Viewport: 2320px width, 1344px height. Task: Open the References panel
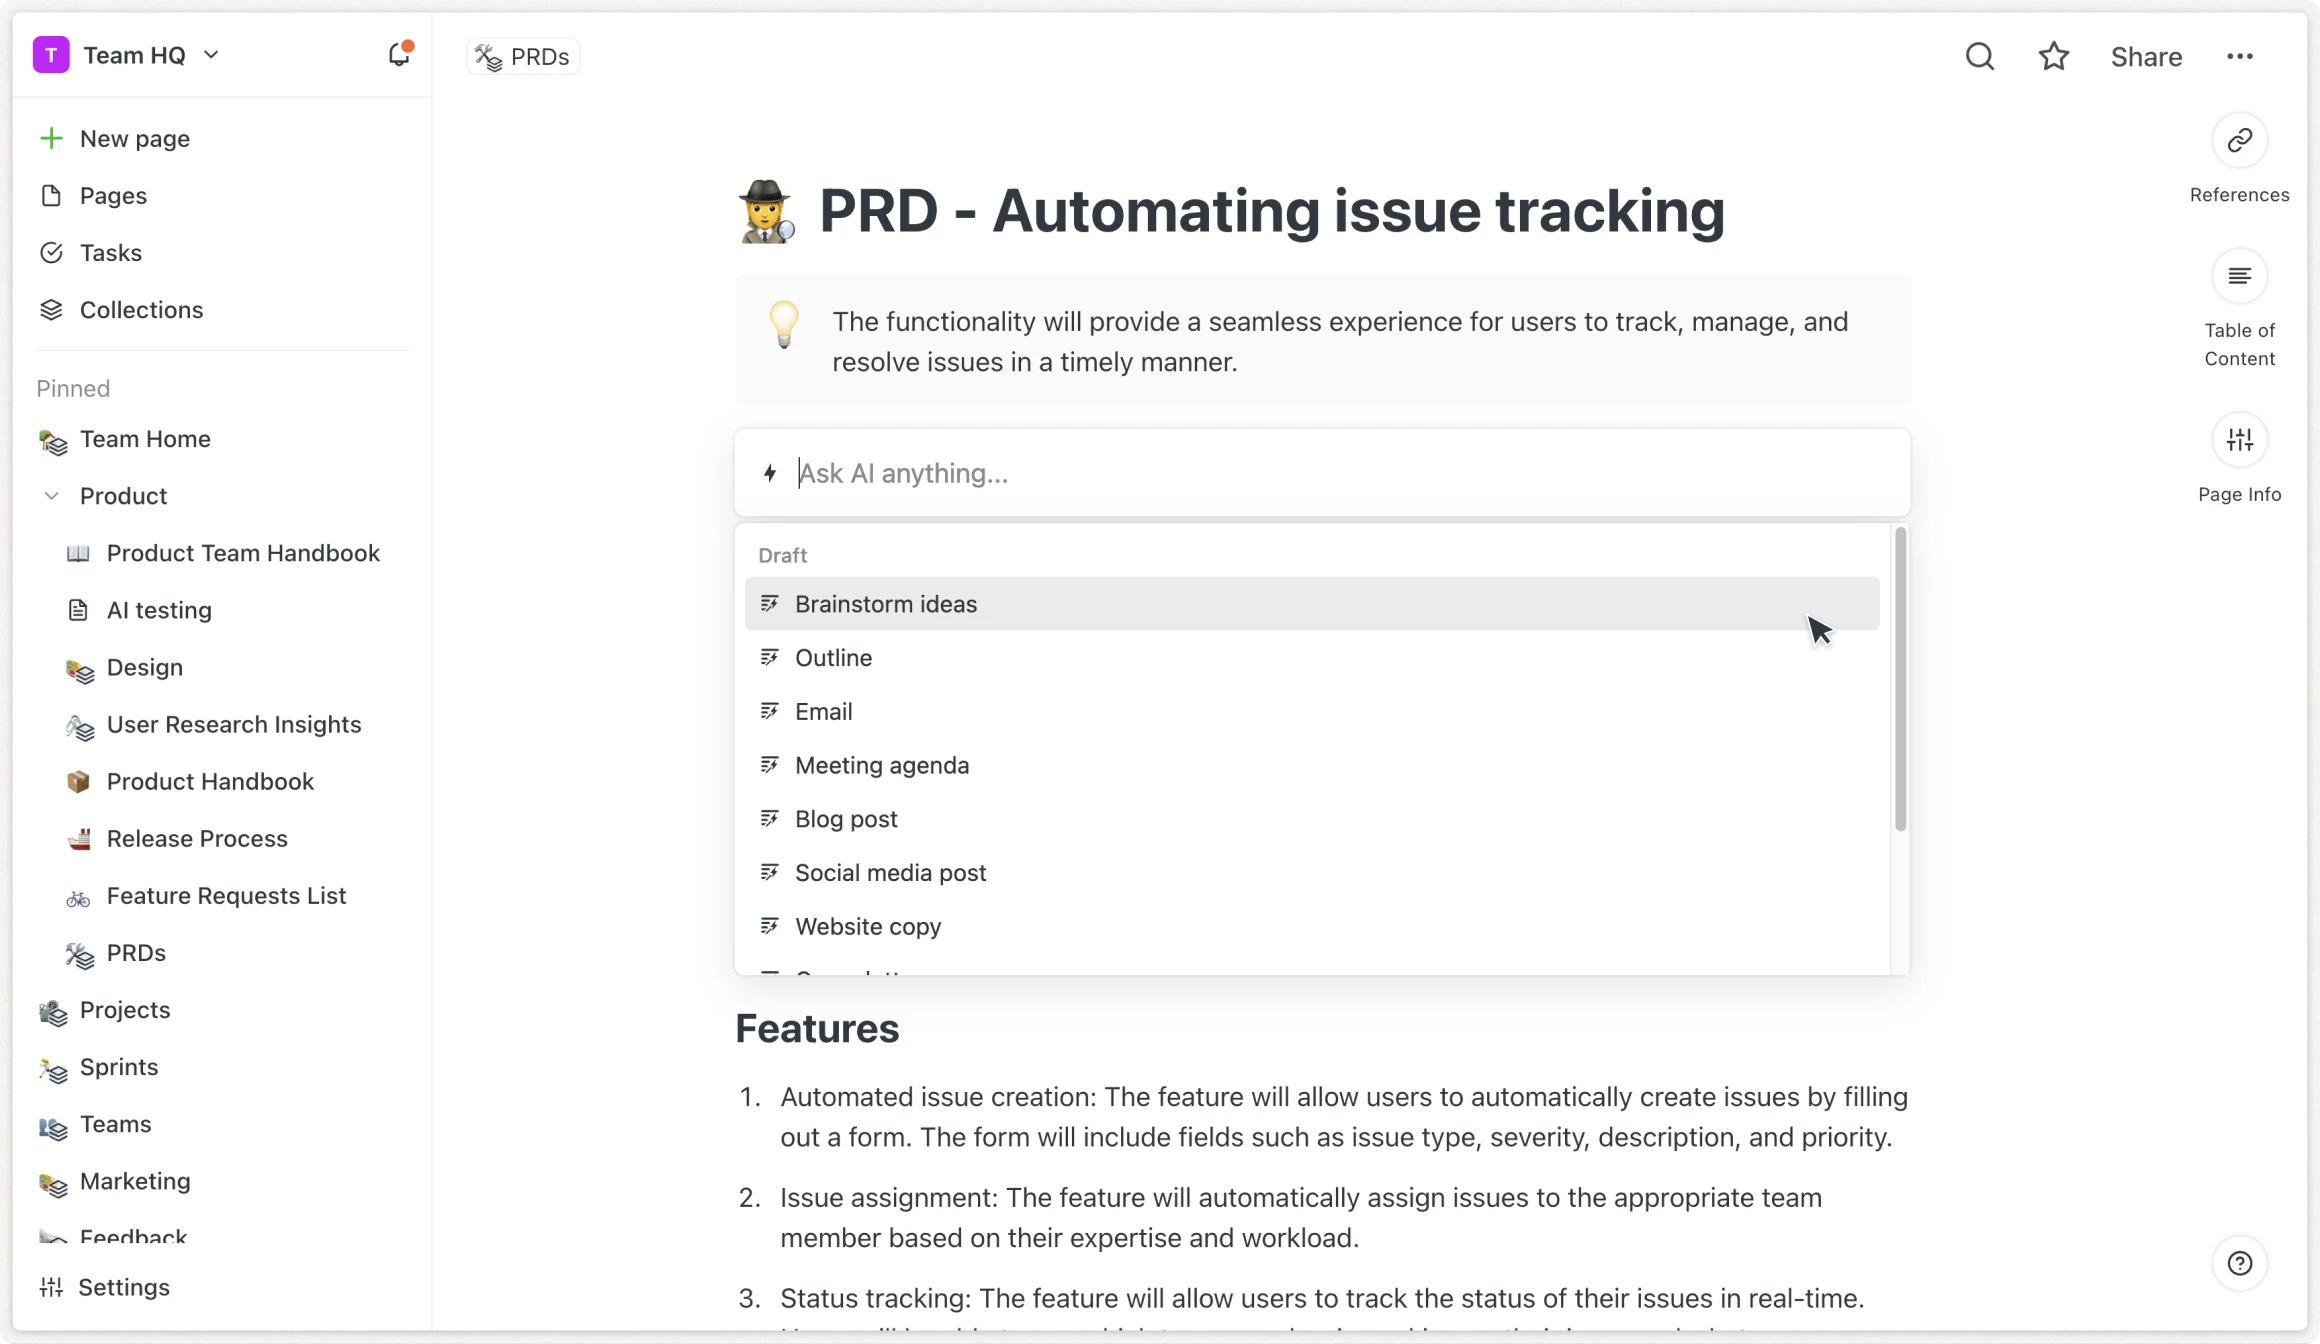pyautogui.click(x=2239, y=140)
